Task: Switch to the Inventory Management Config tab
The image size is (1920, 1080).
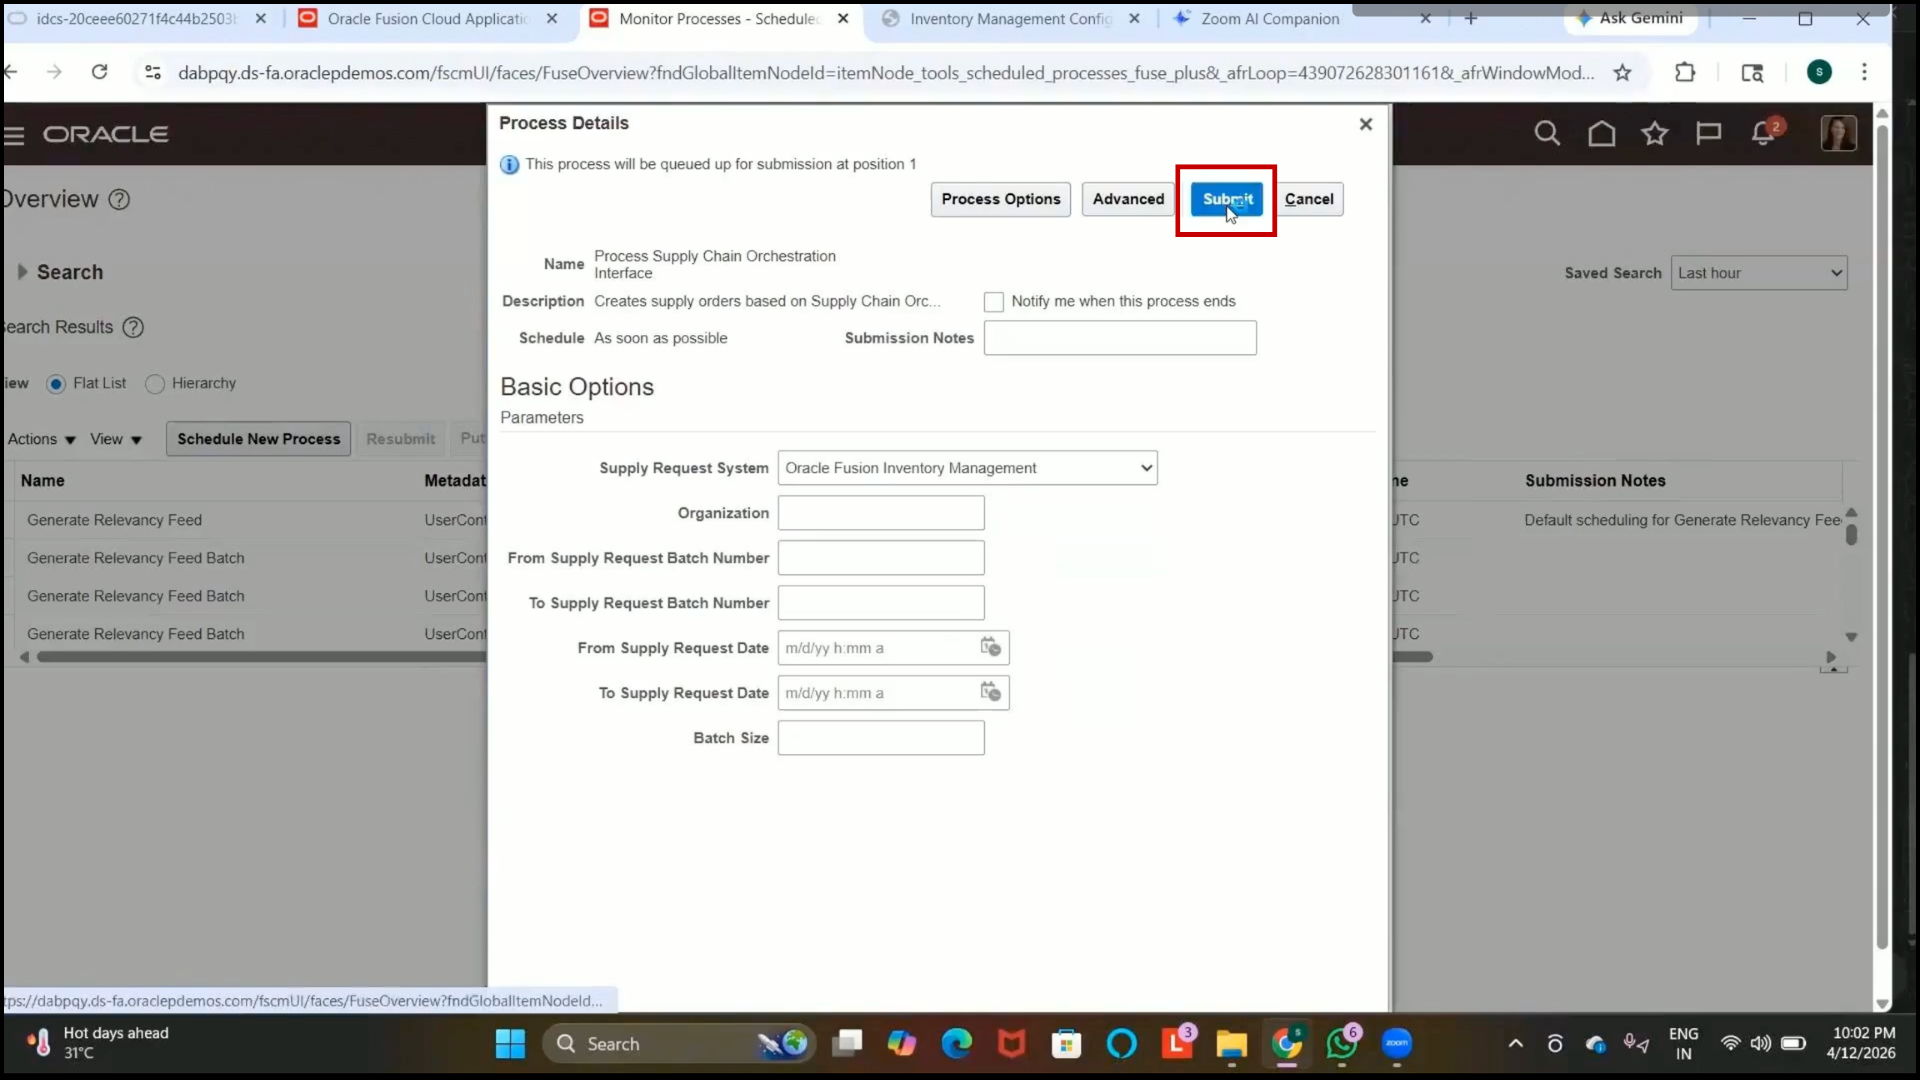Action: click(1010, 19)
